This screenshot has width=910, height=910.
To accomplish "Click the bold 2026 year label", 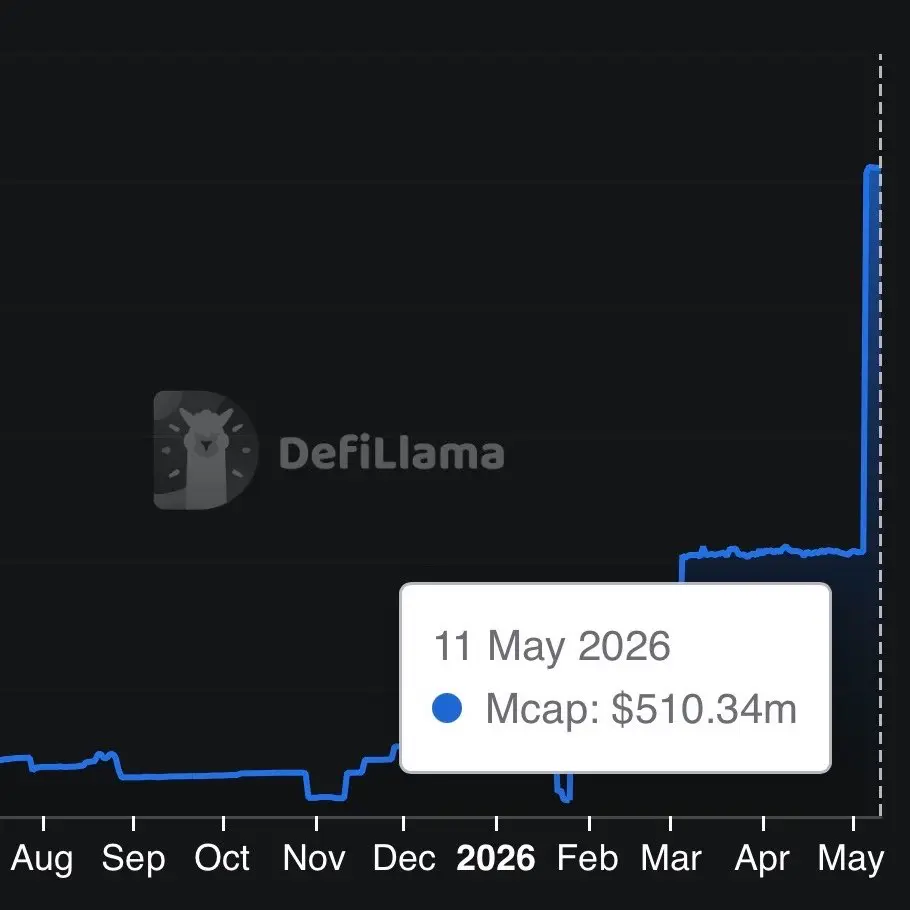I will click(496, 857).
